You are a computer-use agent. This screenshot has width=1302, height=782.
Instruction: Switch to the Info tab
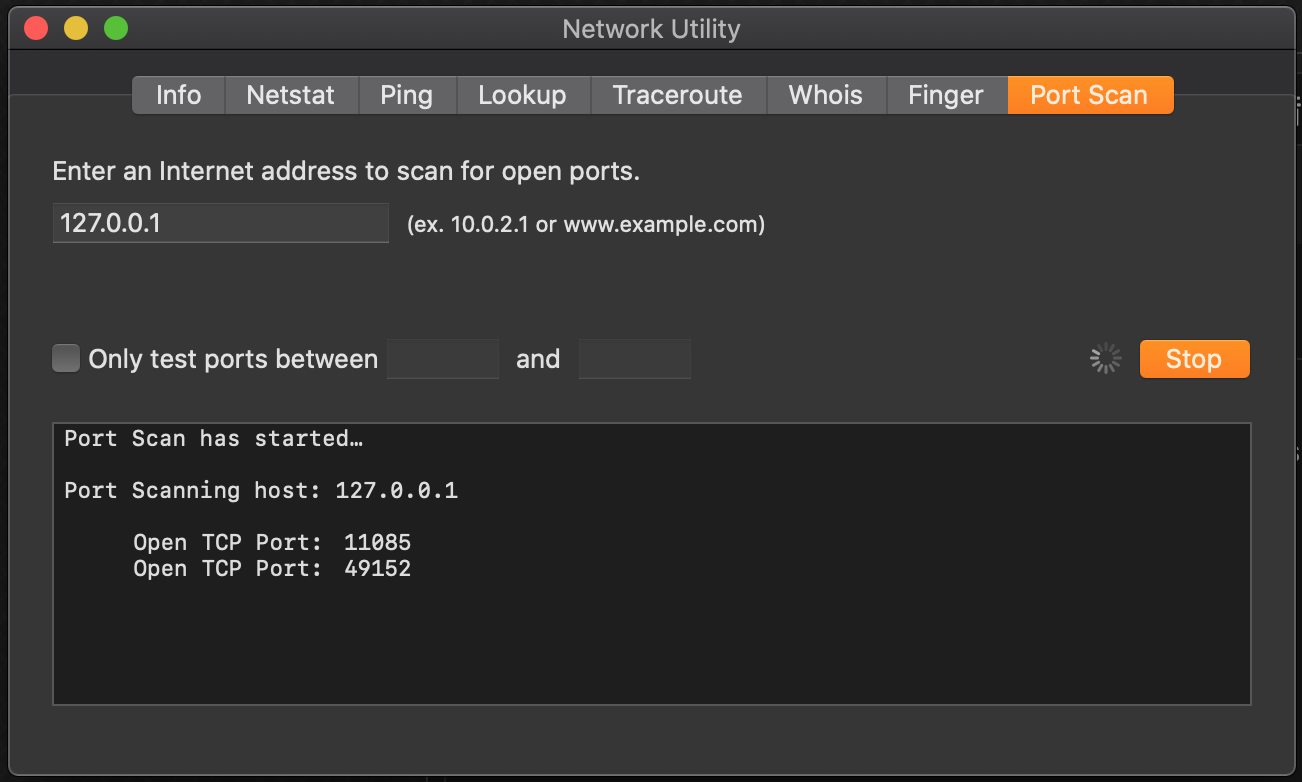[x=178, y=95]
